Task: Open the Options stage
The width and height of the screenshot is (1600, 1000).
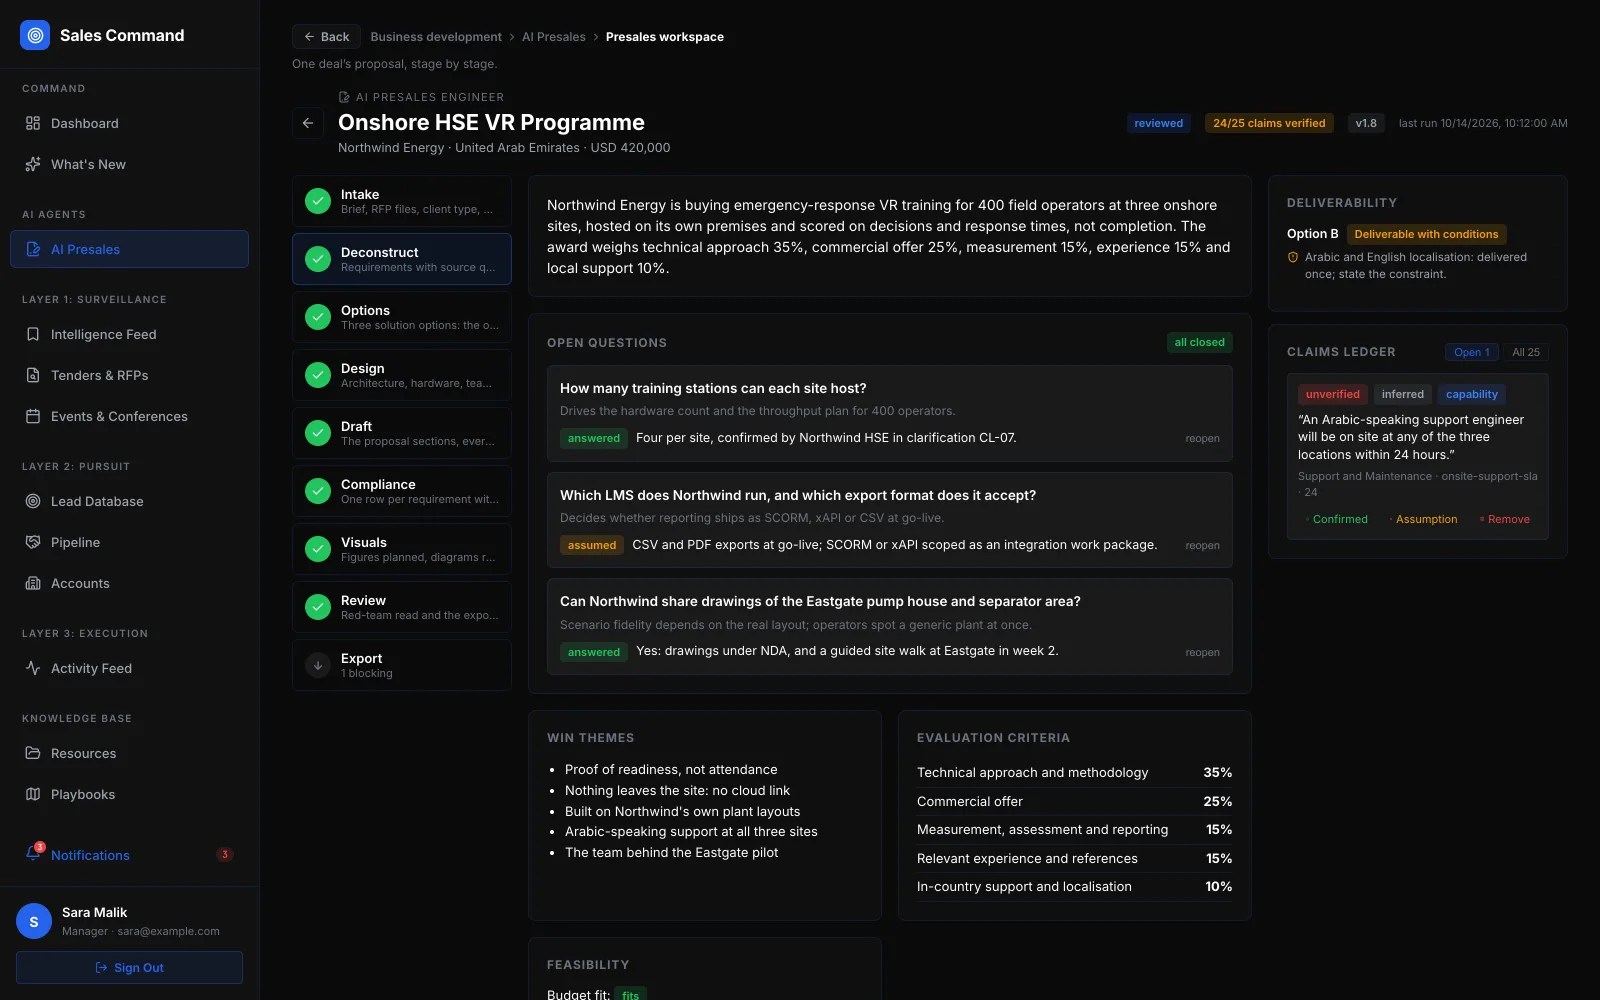Action: click(402, 317)
